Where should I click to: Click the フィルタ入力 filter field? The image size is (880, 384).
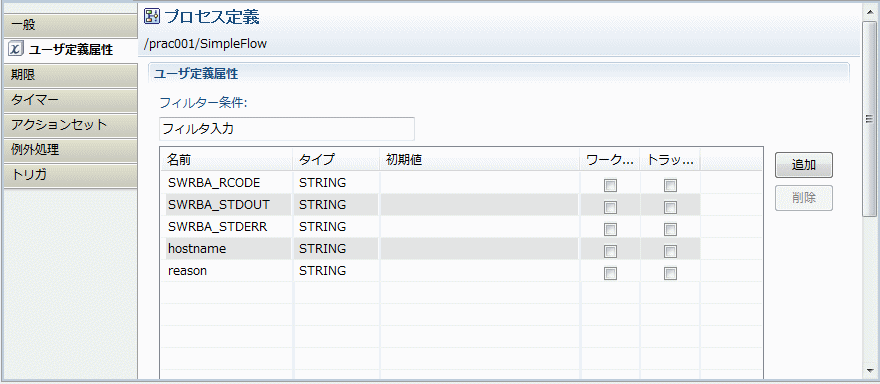click(287, 129)
